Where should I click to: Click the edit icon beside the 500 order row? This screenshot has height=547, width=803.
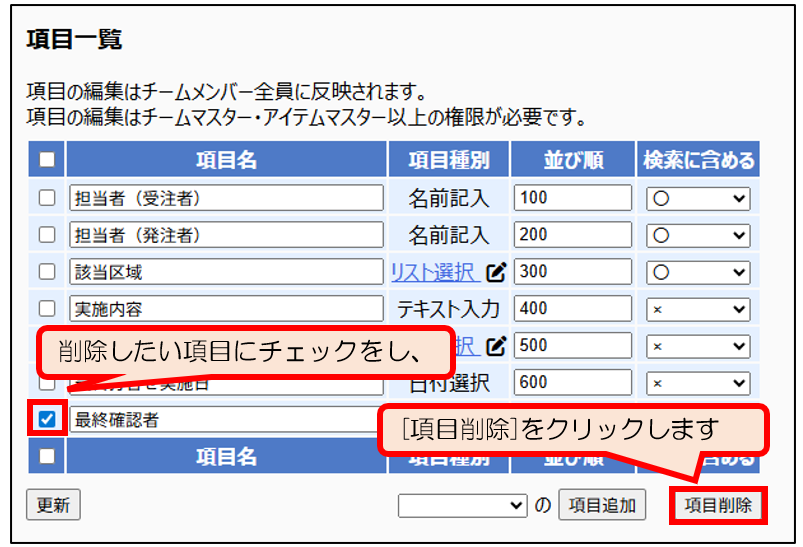point(496,346)
